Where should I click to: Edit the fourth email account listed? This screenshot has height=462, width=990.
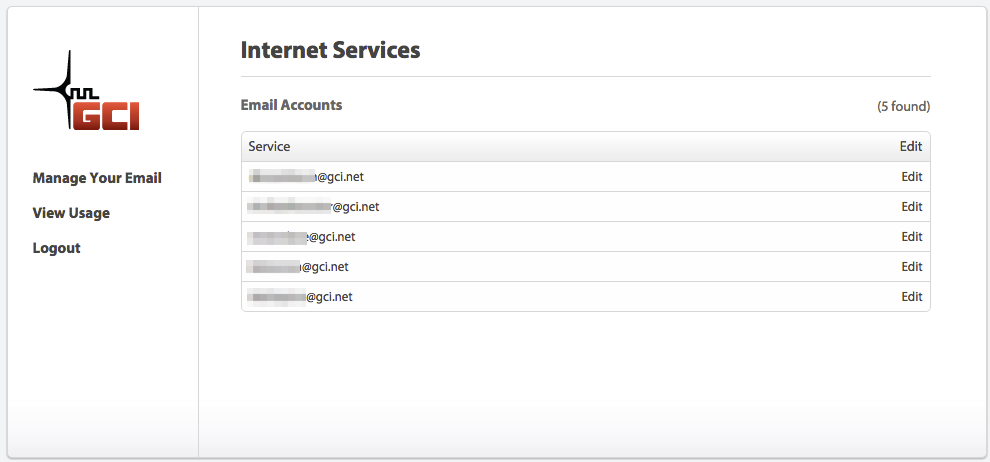912,266
